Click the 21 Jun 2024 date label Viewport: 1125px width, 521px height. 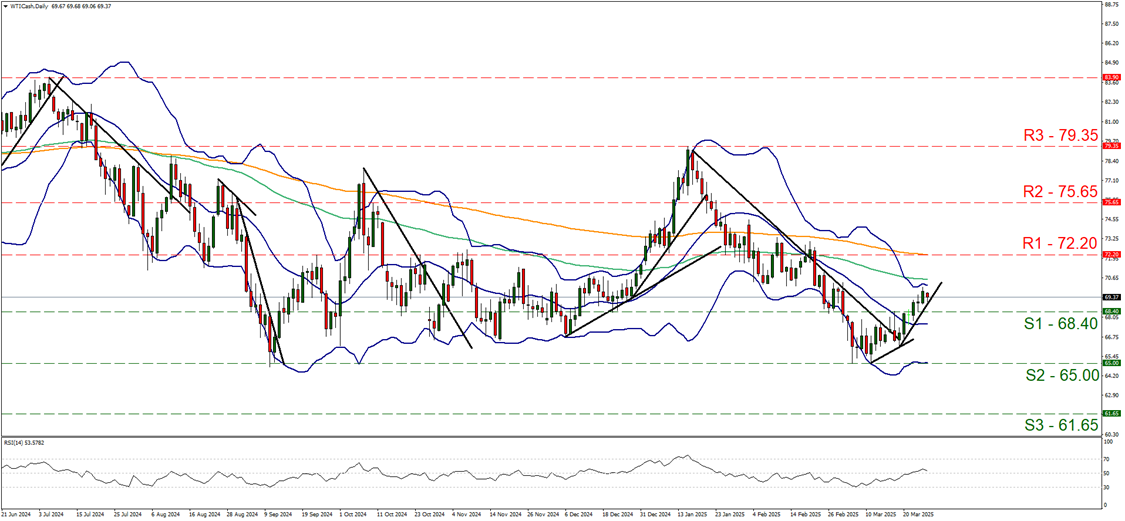[16, 516]
